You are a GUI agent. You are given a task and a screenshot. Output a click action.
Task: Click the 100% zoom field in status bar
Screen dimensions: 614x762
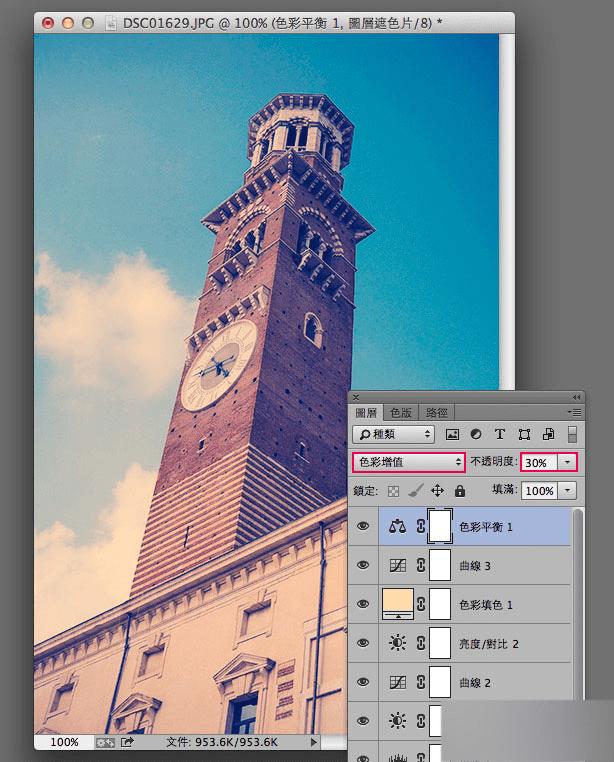point(64,742)
